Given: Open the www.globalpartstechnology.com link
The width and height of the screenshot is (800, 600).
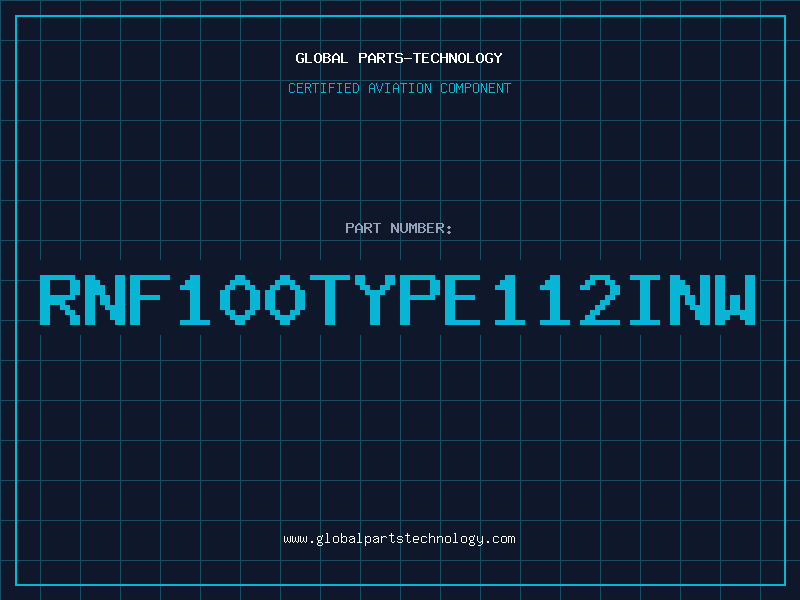Looking at the screenshot, I should (x=399, y=539).
